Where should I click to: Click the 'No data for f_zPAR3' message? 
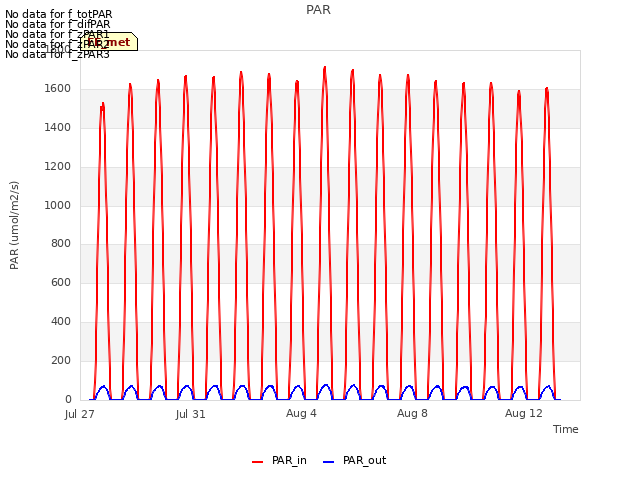(x=57, y=54)
